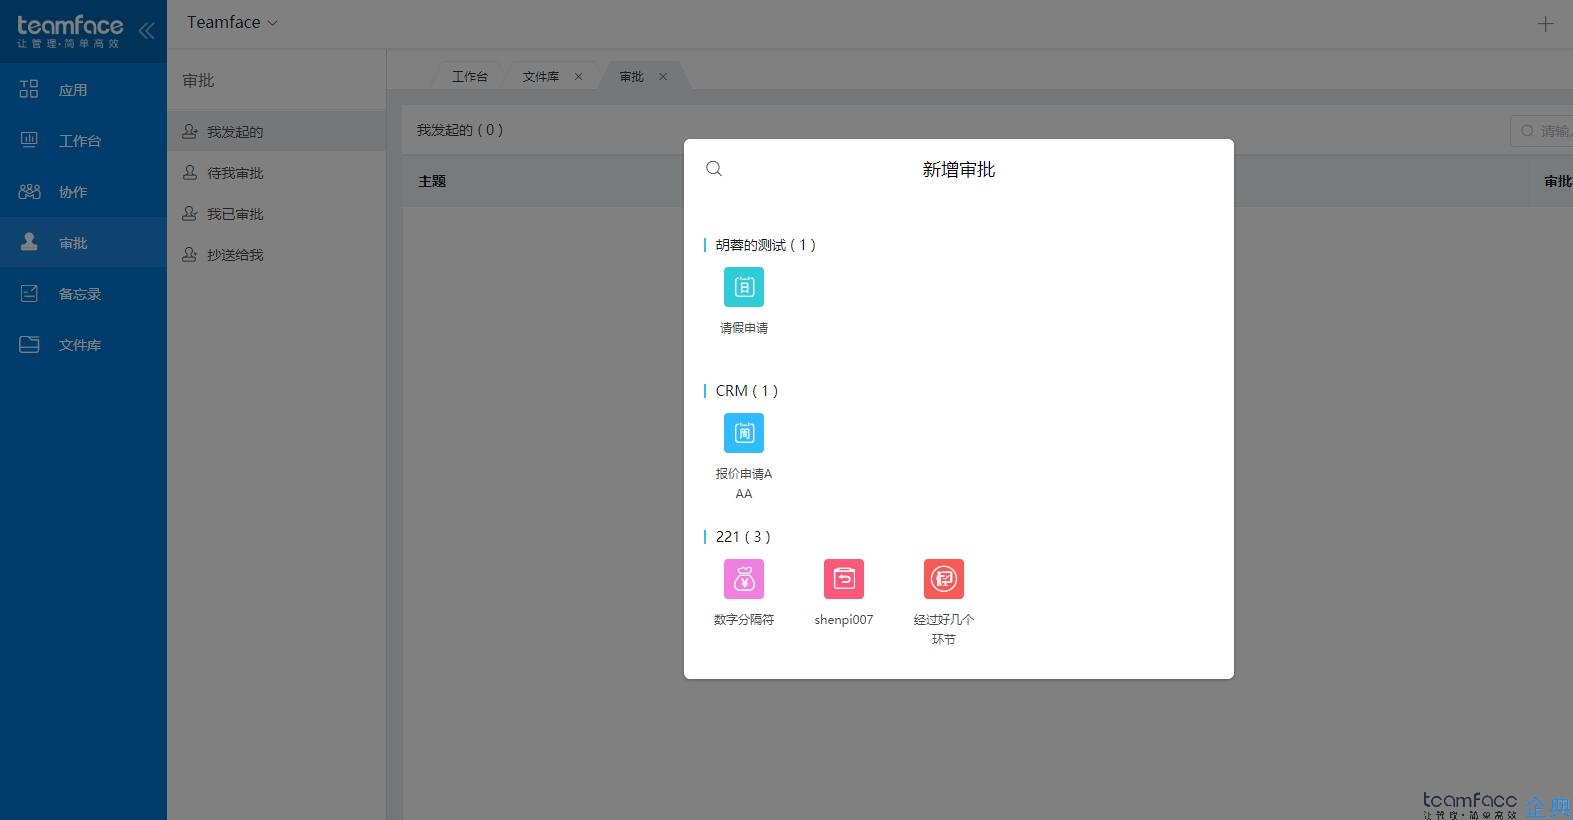
Task: Select 待我审批 in the approval list
Action: (235, 173)
